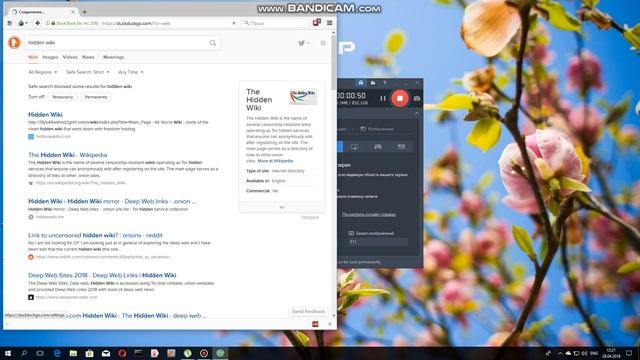
Task: Switch to the Videos results tab
Action: [x=70, y=57]
